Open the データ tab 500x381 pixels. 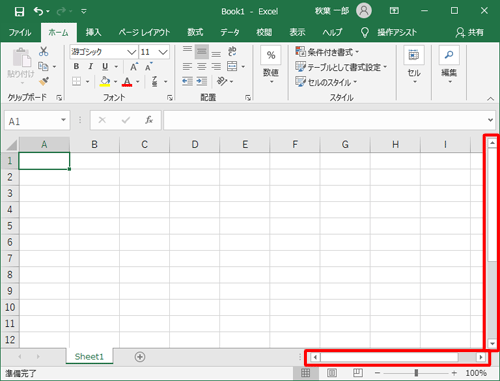click(230, 32)
